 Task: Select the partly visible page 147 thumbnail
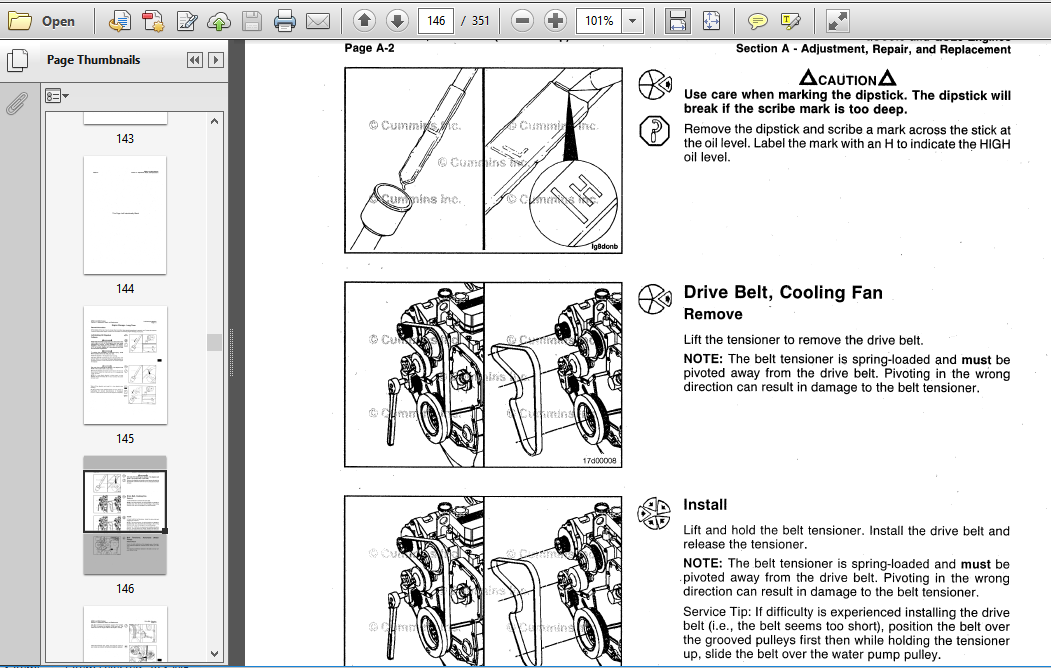(125, 633)
